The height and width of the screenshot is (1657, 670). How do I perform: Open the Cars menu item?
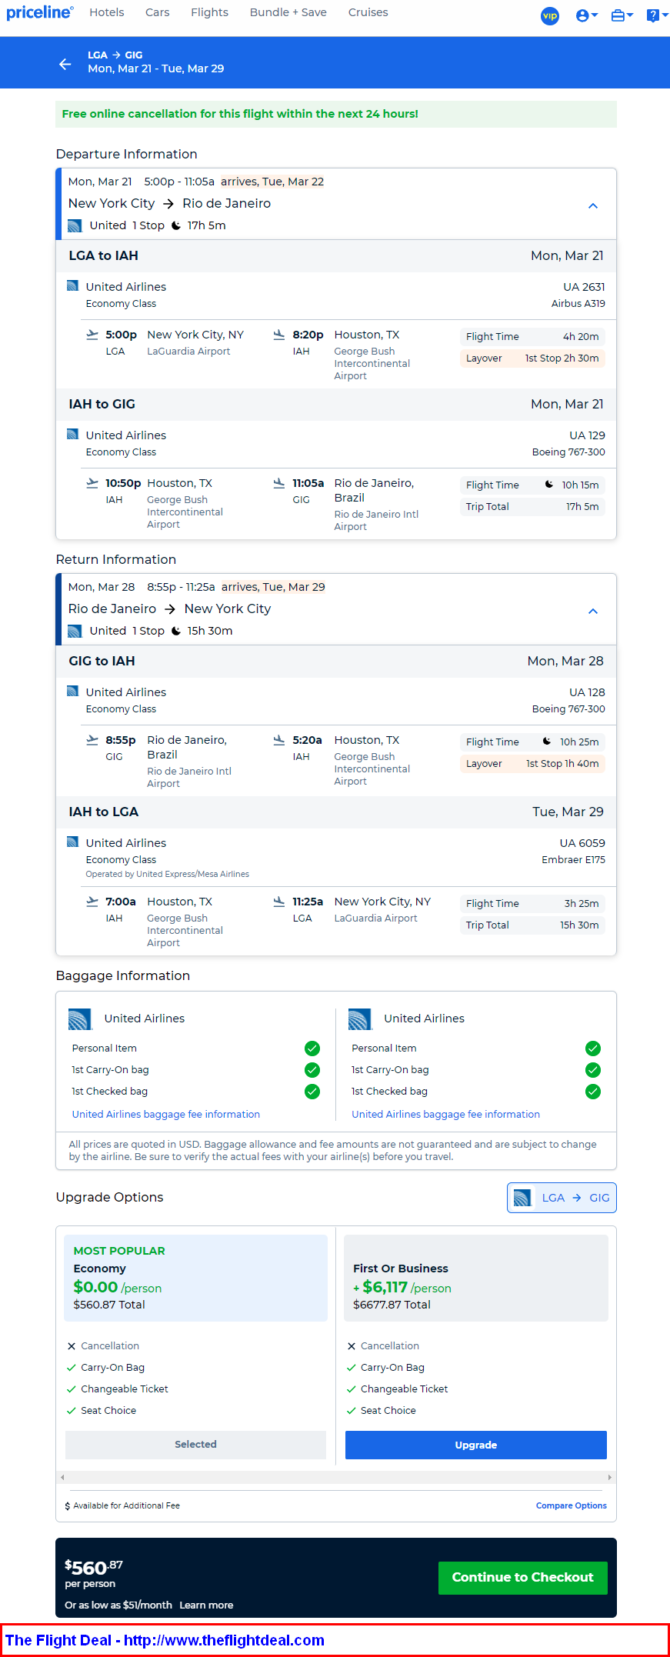157,13
